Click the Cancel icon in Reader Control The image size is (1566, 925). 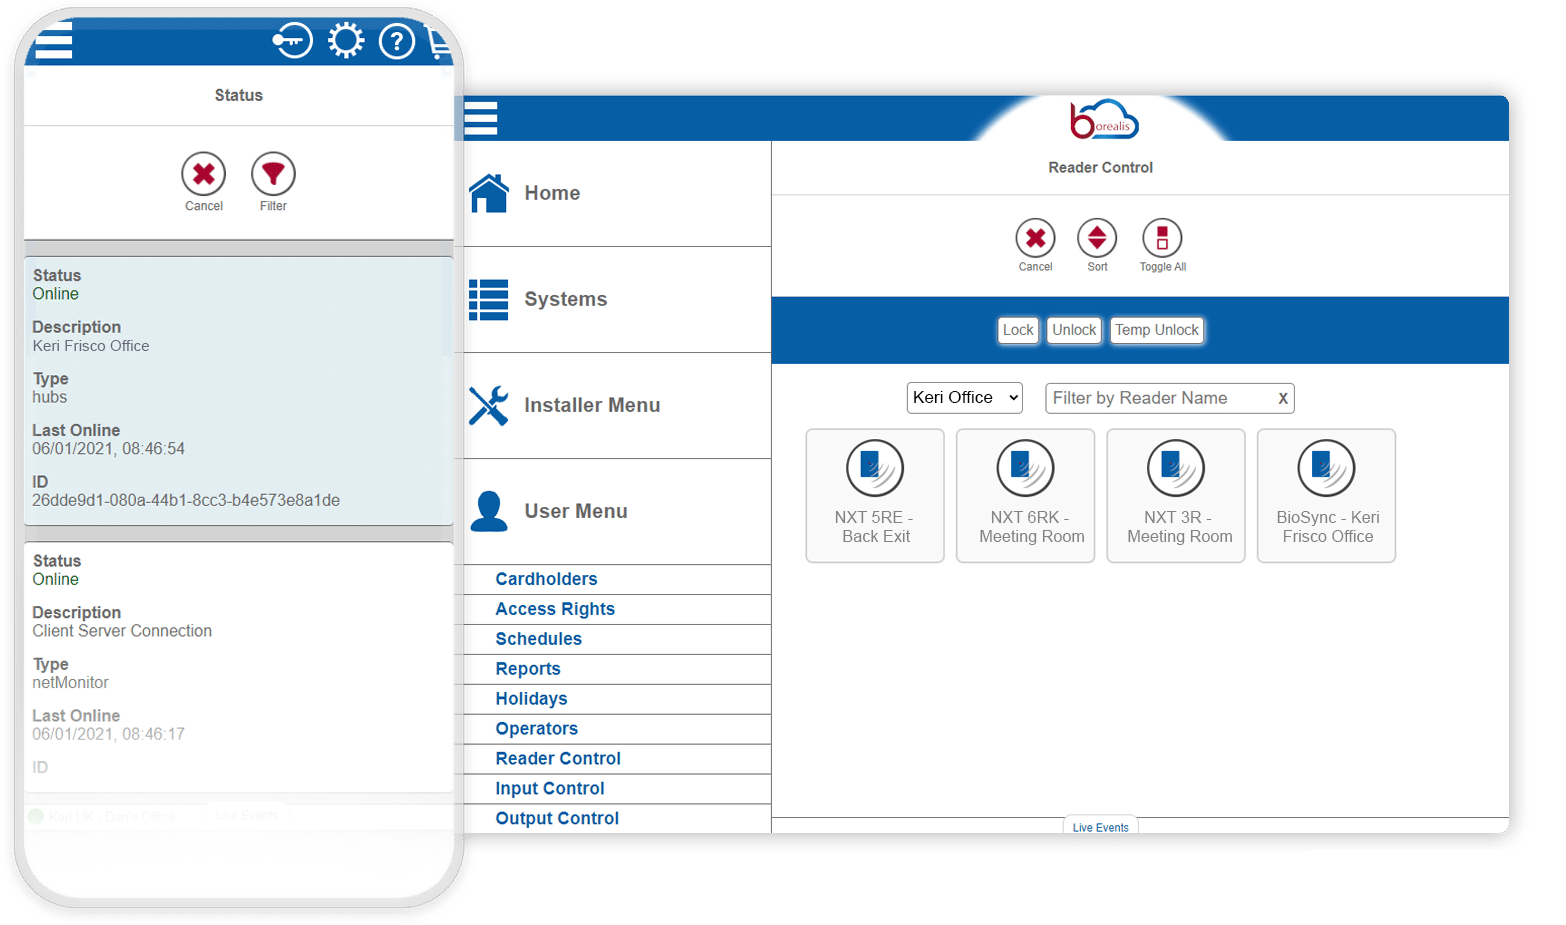(x=1035, y=239)
